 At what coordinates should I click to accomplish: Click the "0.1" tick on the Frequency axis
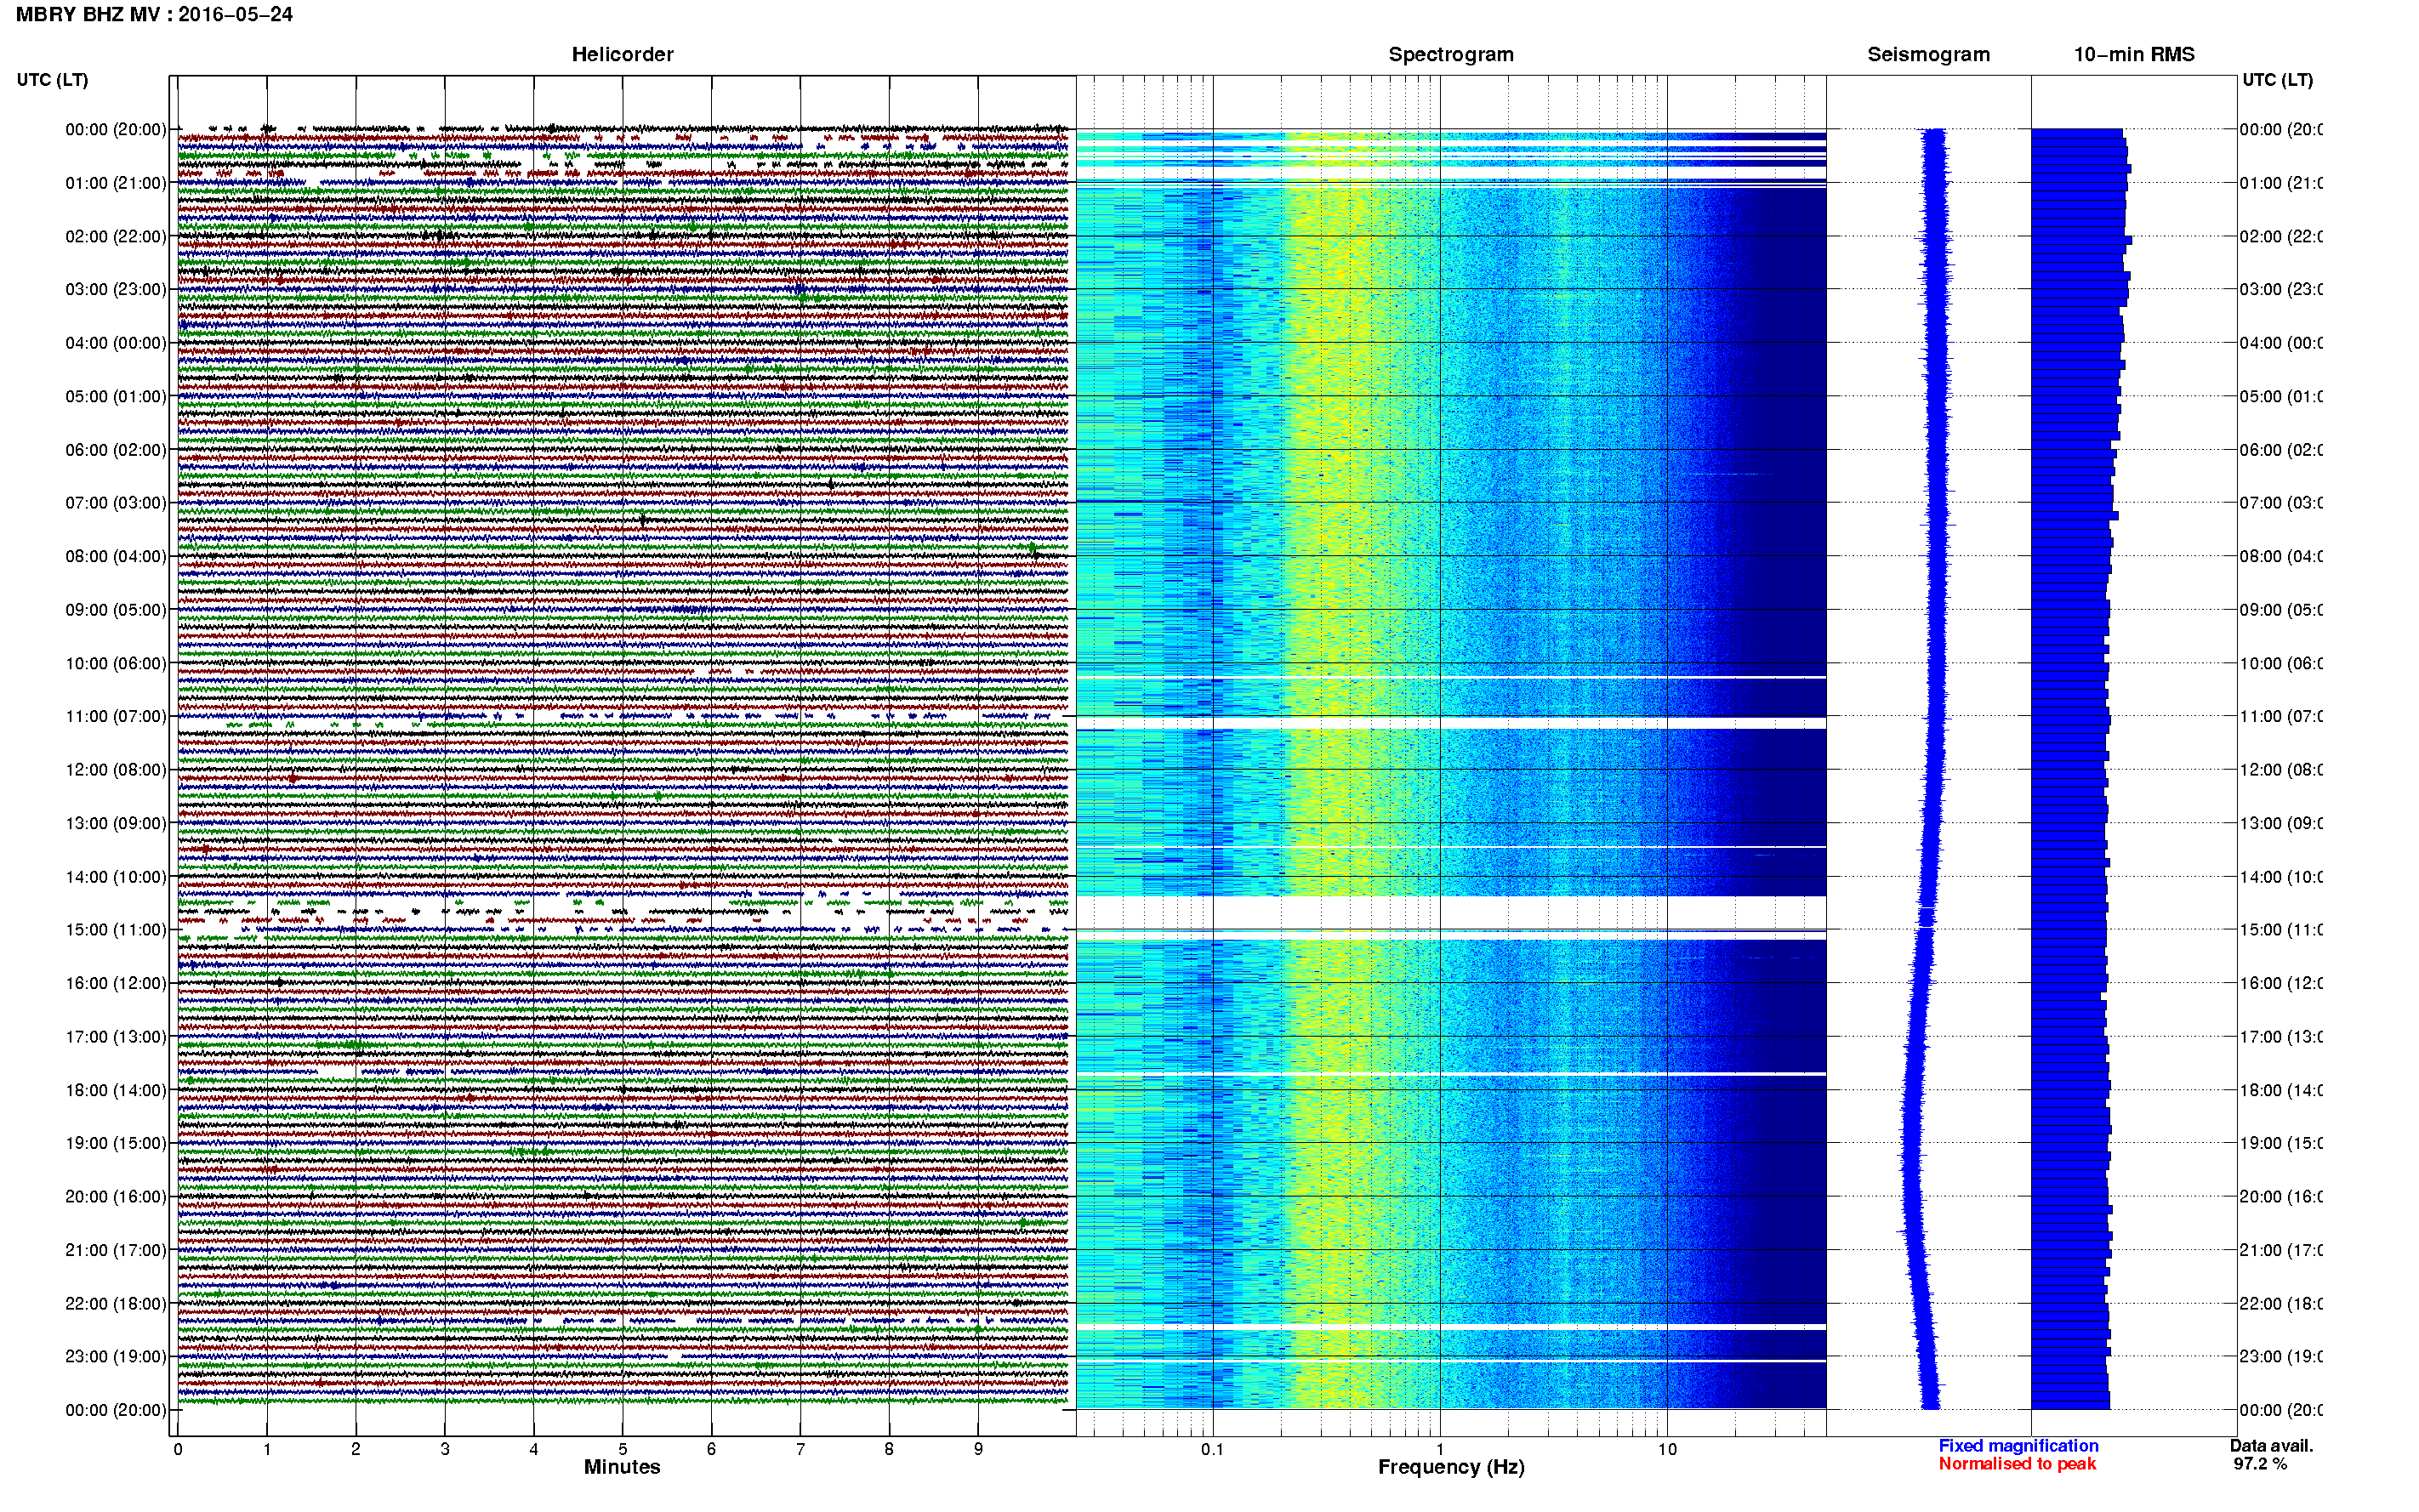point(1212,1449)
